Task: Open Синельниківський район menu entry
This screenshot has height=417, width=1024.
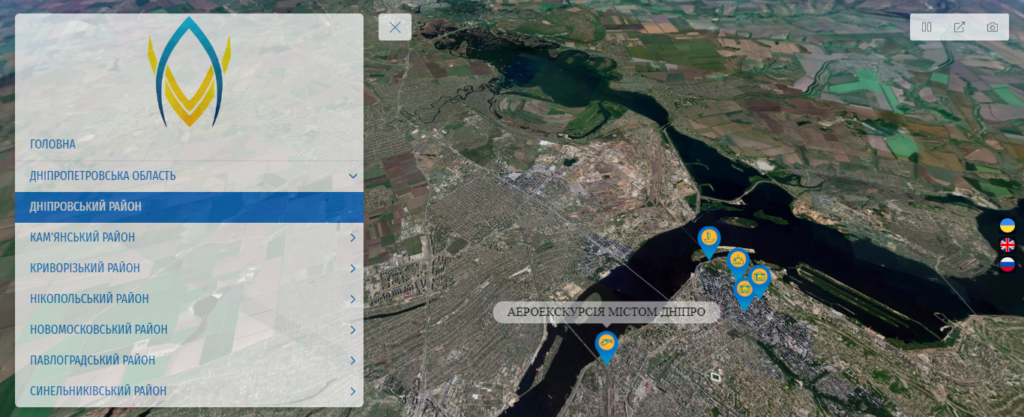Action: click(189, 391)
